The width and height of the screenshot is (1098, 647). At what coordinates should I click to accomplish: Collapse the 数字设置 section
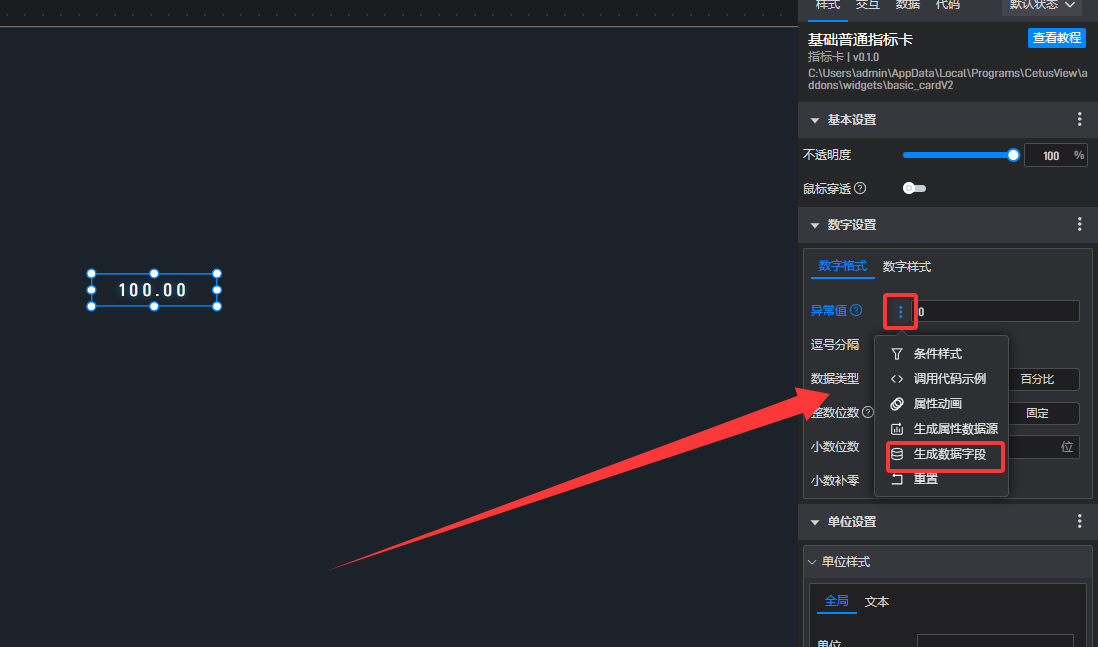[x=814, y=225]
